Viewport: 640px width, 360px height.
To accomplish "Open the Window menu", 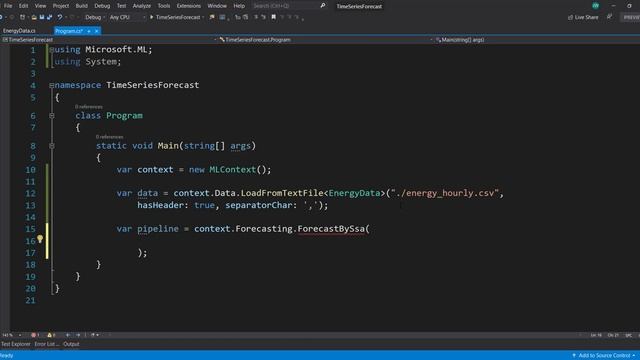I will [217, 6].
